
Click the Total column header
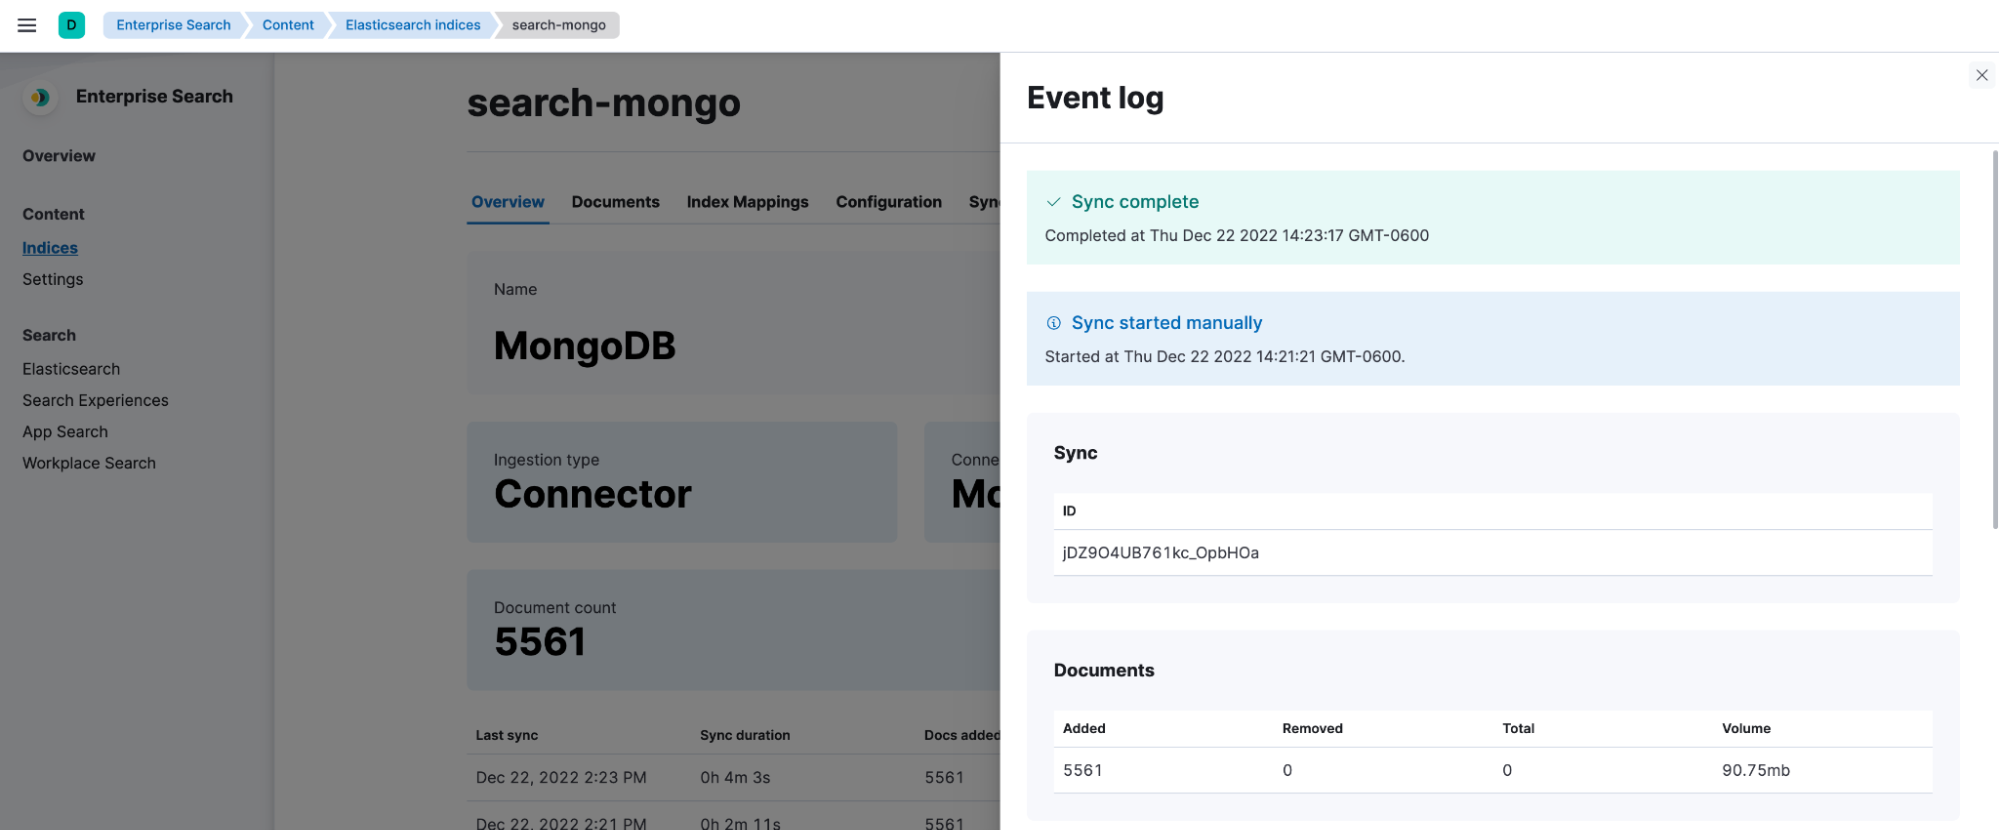pos(1518,728)
